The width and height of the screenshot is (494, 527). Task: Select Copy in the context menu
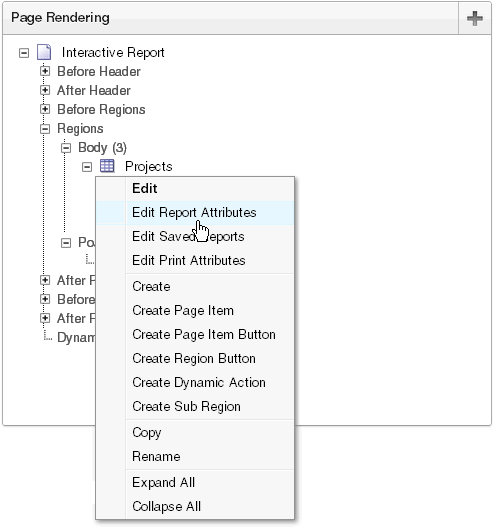195,433
